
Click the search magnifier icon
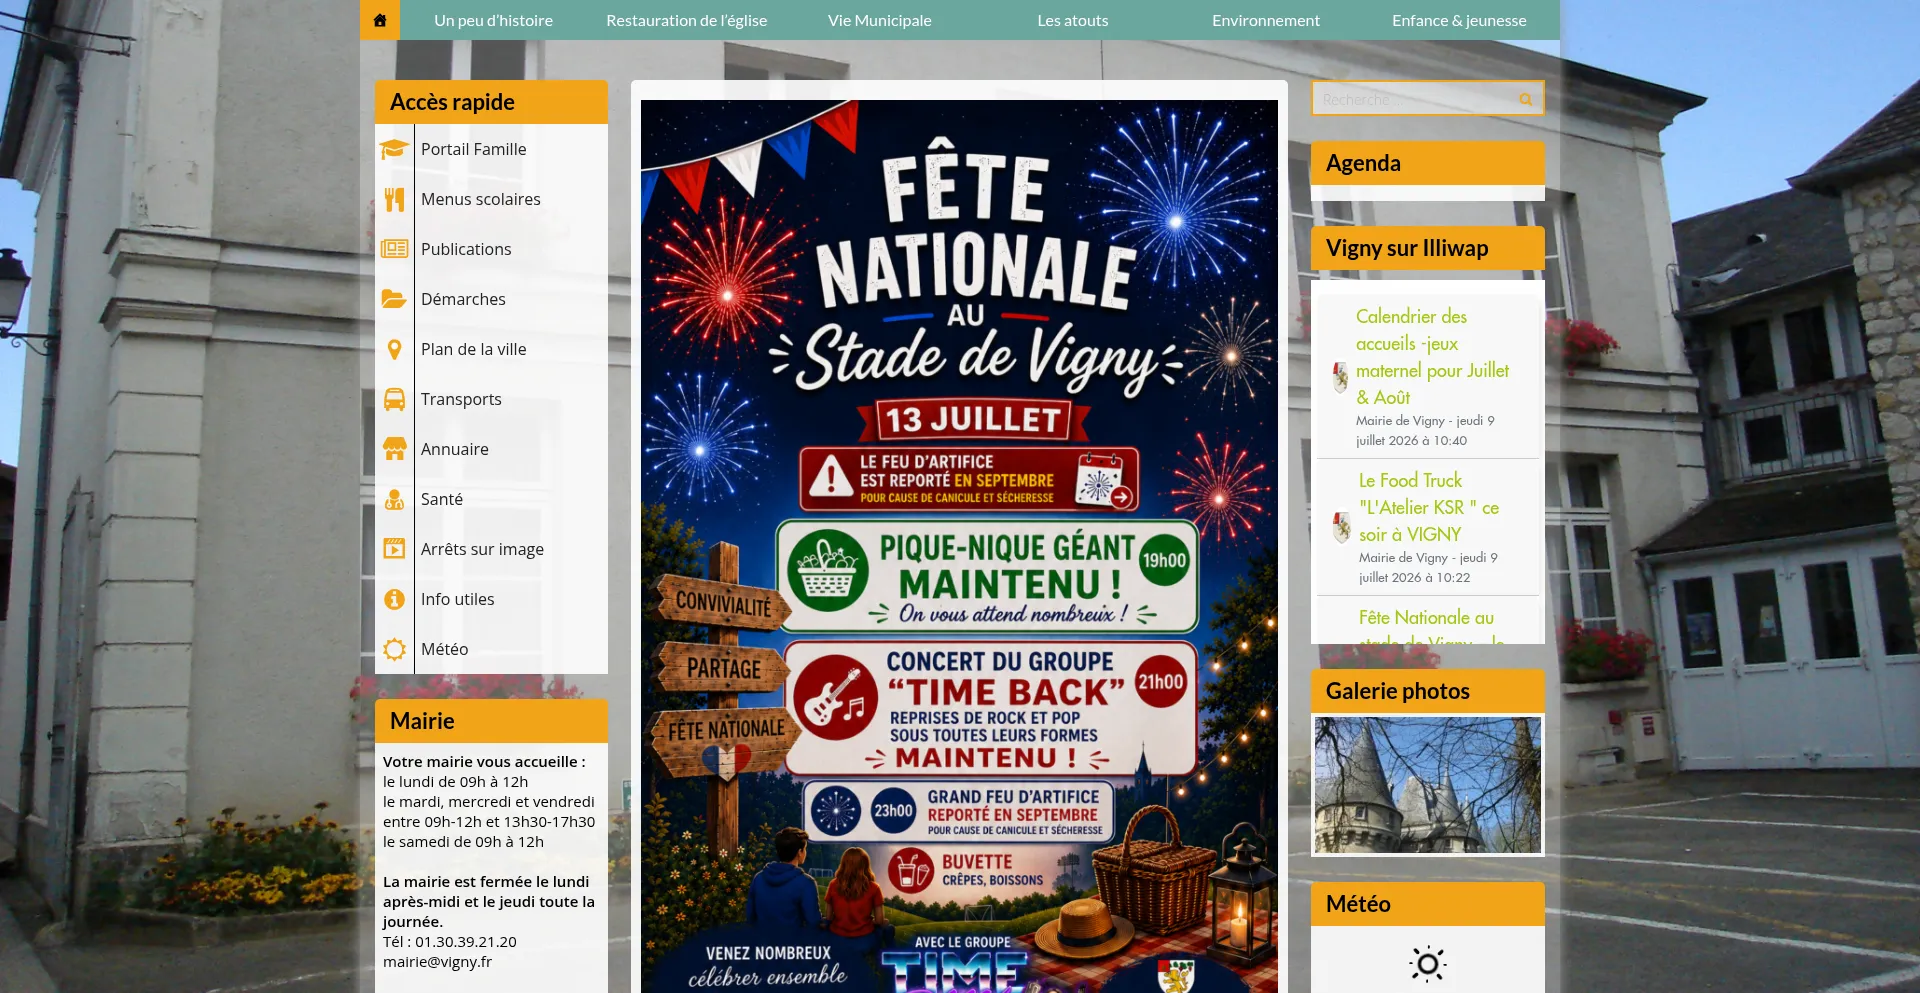click(x=1525, y=99)
